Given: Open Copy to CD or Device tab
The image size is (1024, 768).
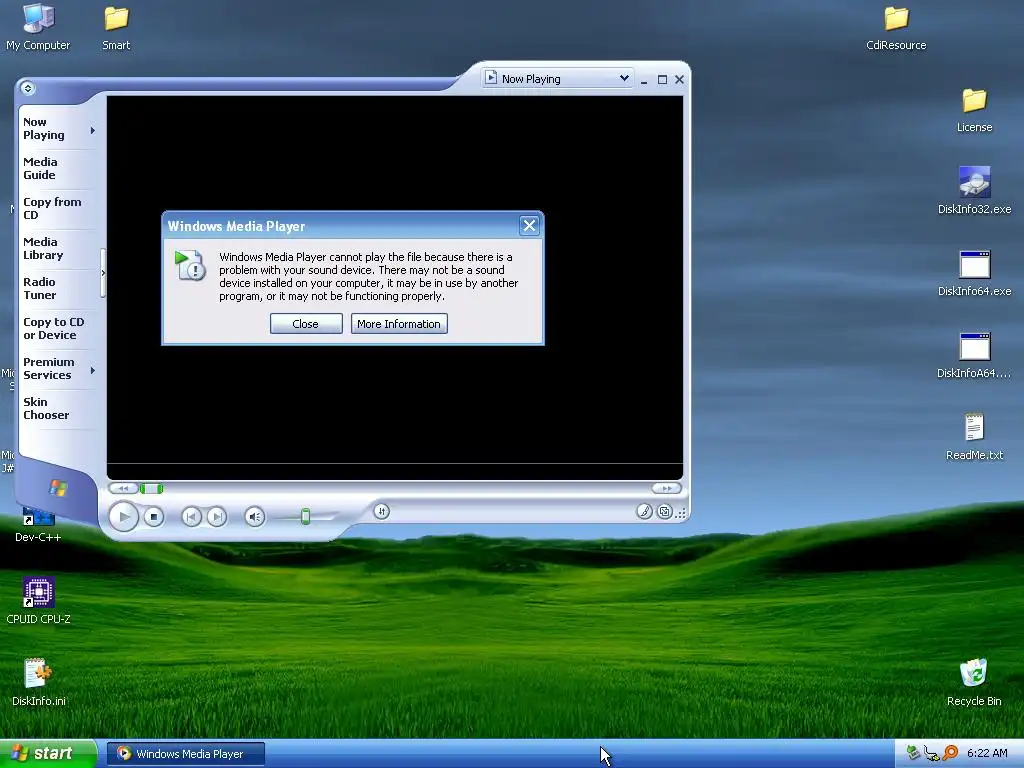Looking at the screenshot, I should (x=54, y=328).
